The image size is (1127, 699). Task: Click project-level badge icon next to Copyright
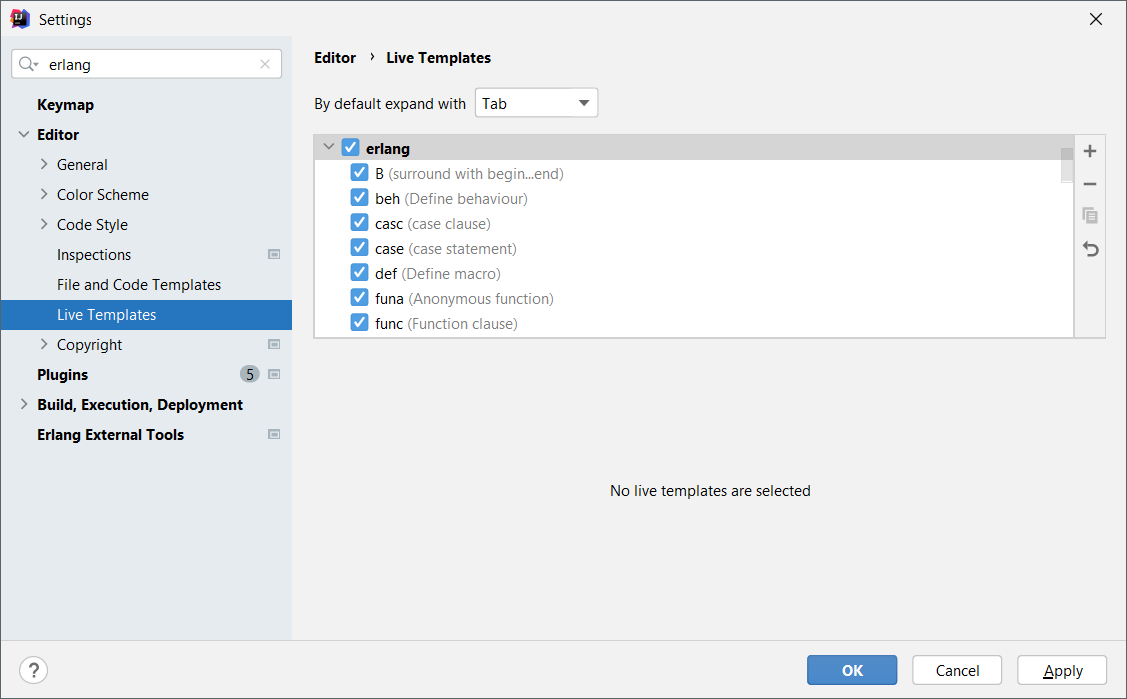274,344
